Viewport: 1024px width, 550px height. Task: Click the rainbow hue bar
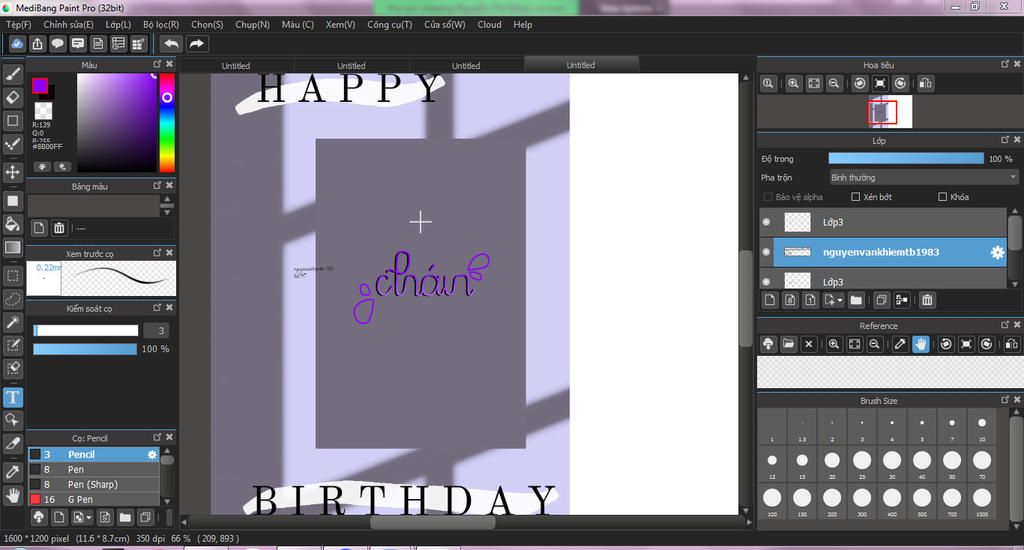167,122
